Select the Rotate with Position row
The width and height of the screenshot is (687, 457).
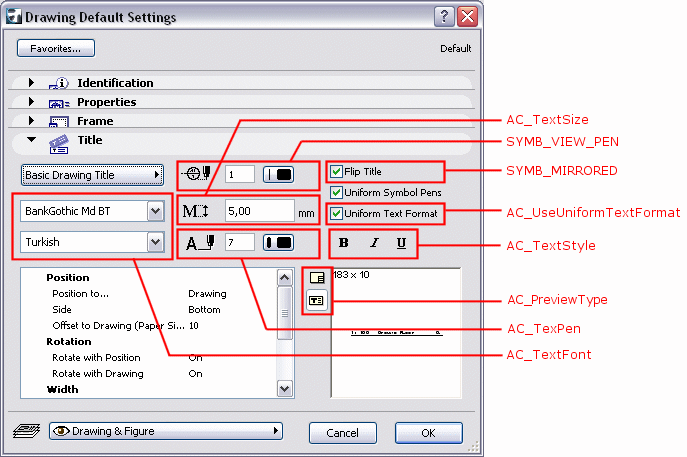(149, 358)
